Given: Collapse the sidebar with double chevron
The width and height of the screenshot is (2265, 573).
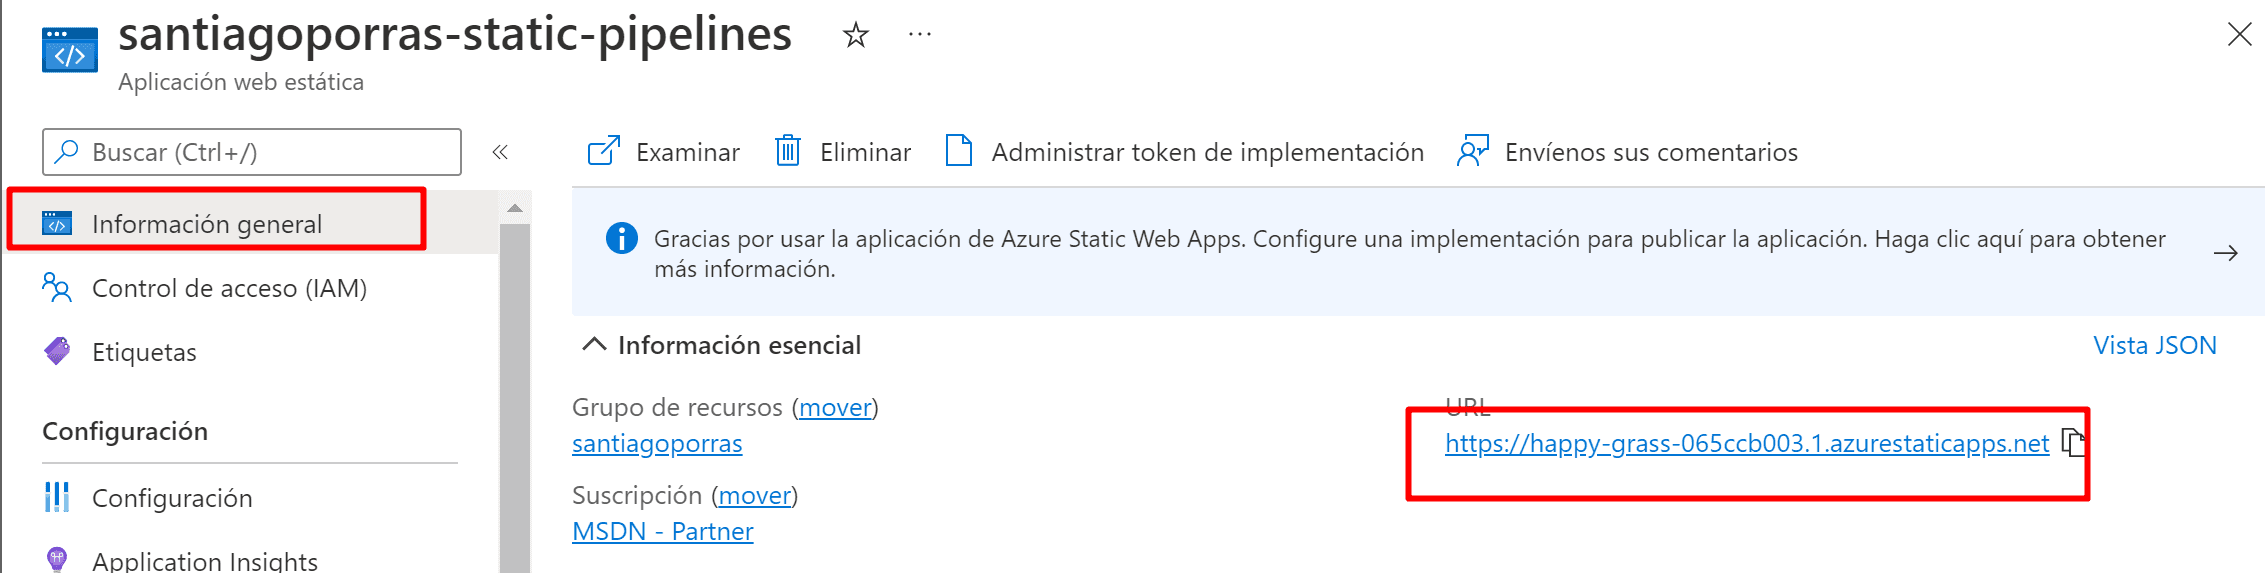Looking at the screenshot, I should (501, 152).
